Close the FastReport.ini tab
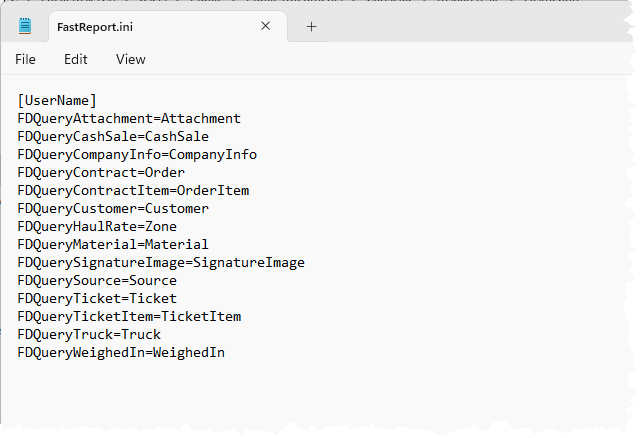640x438 pixels. [265, 26]
